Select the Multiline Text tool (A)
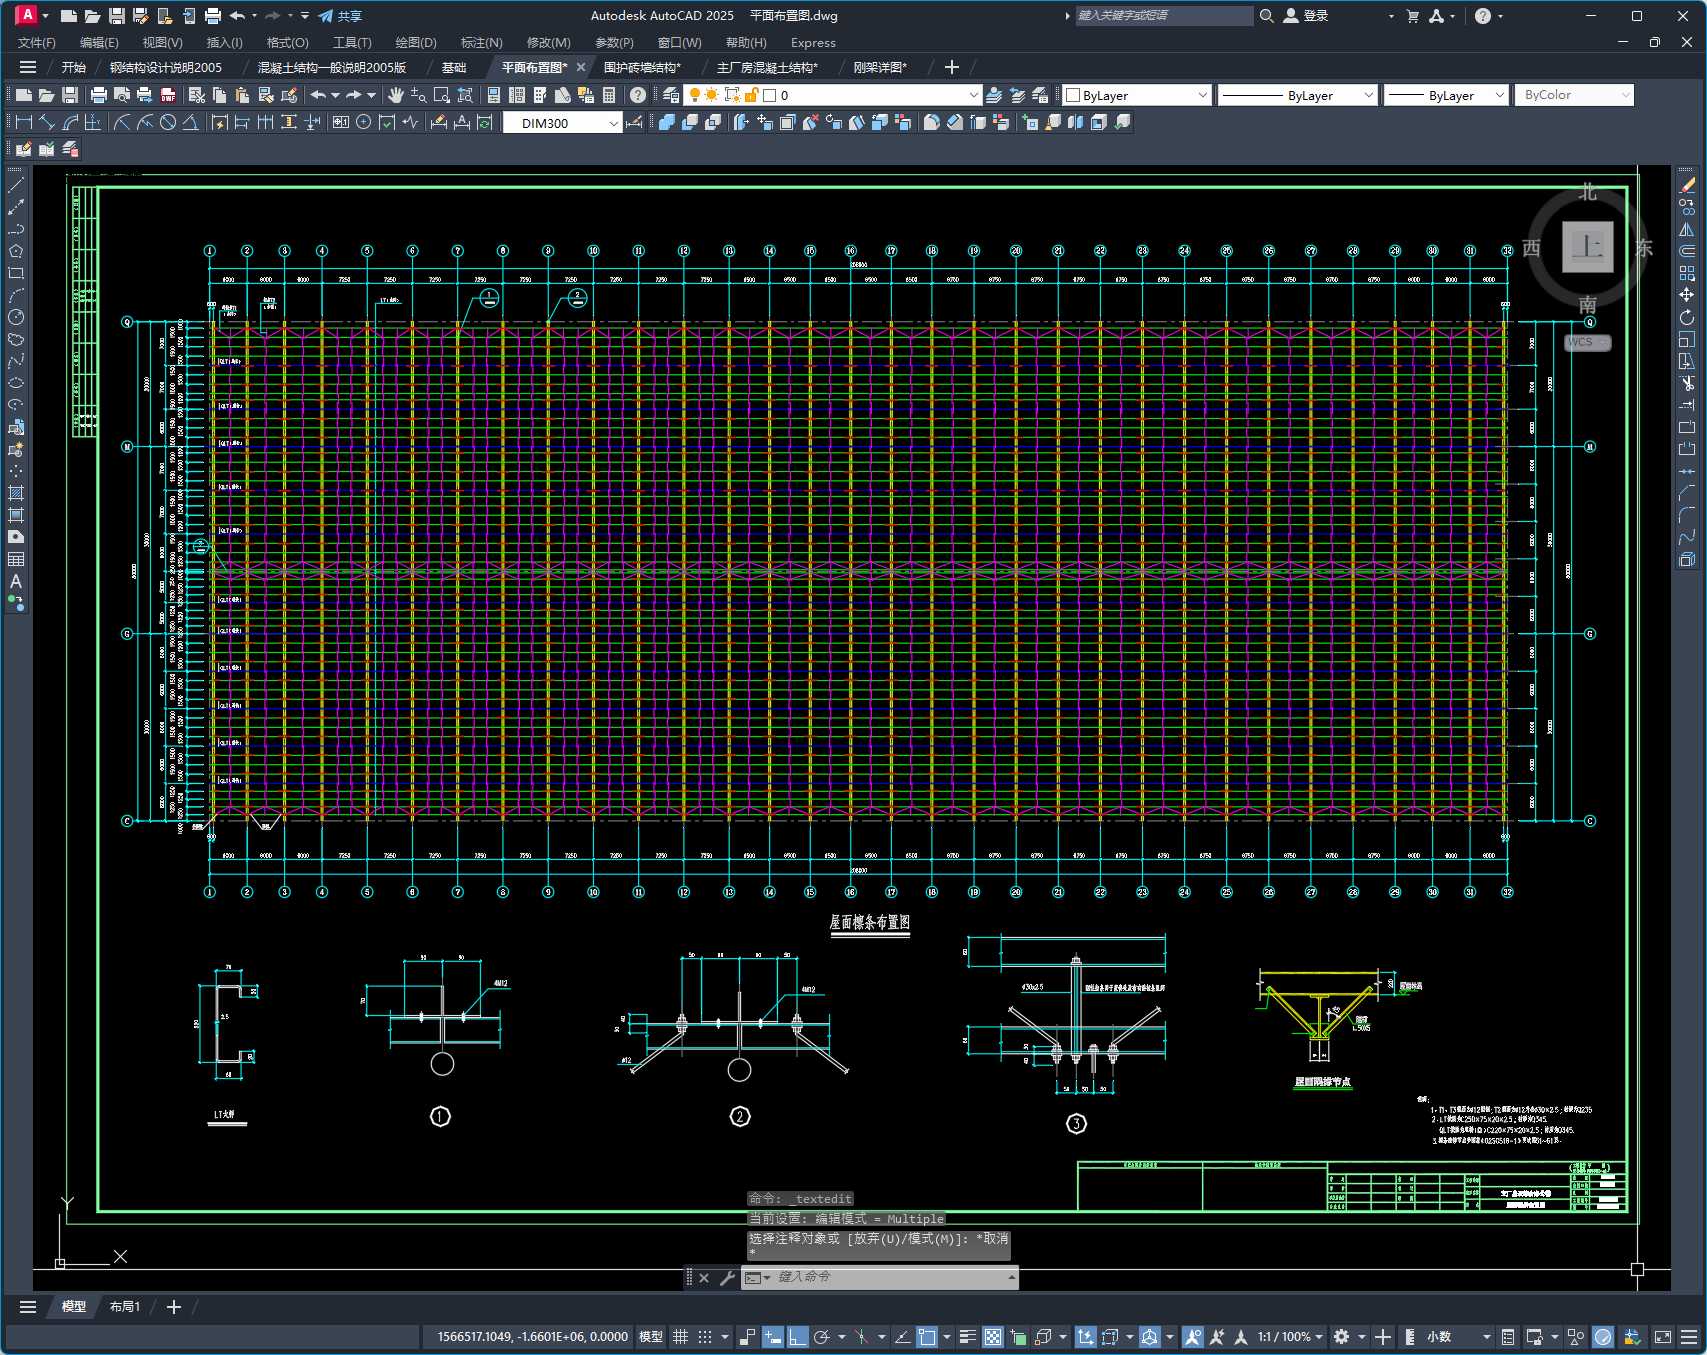 [16, 581]
